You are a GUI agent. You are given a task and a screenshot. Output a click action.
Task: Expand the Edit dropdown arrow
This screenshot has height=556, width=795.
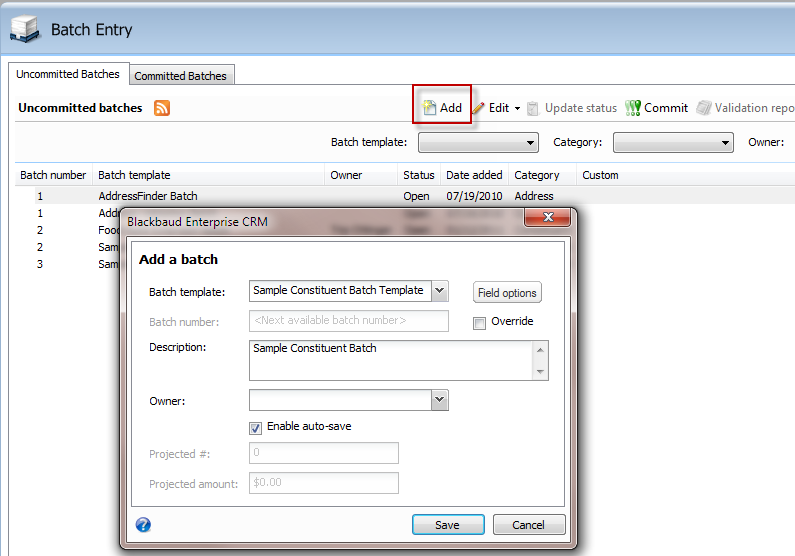tap(517, 108)
